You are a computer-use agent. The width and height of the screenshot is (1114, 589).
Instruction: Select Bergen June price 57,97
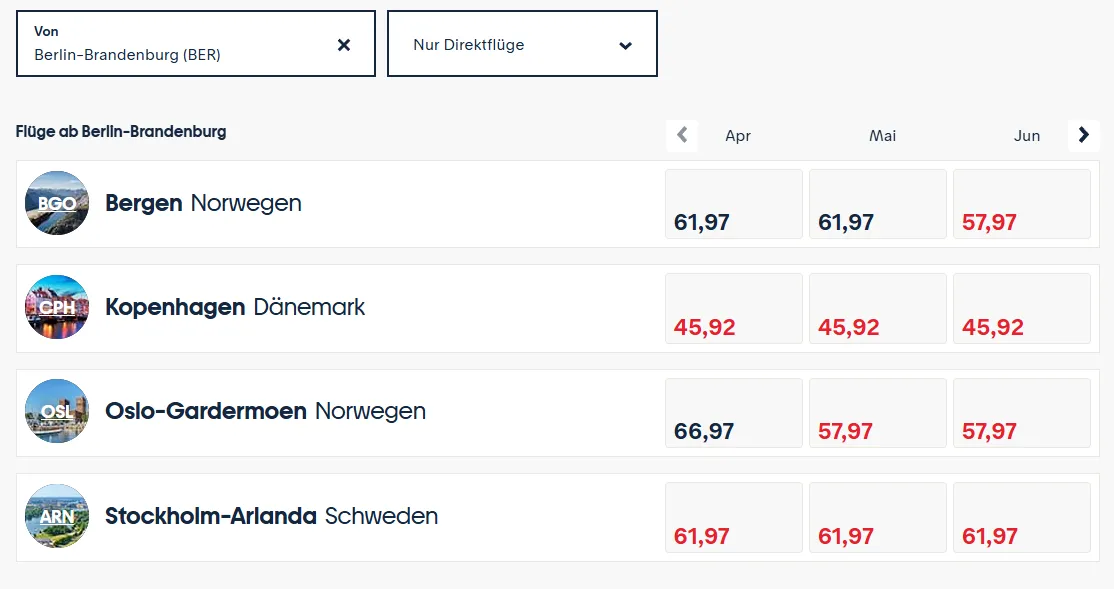[x=1021, y=204]
